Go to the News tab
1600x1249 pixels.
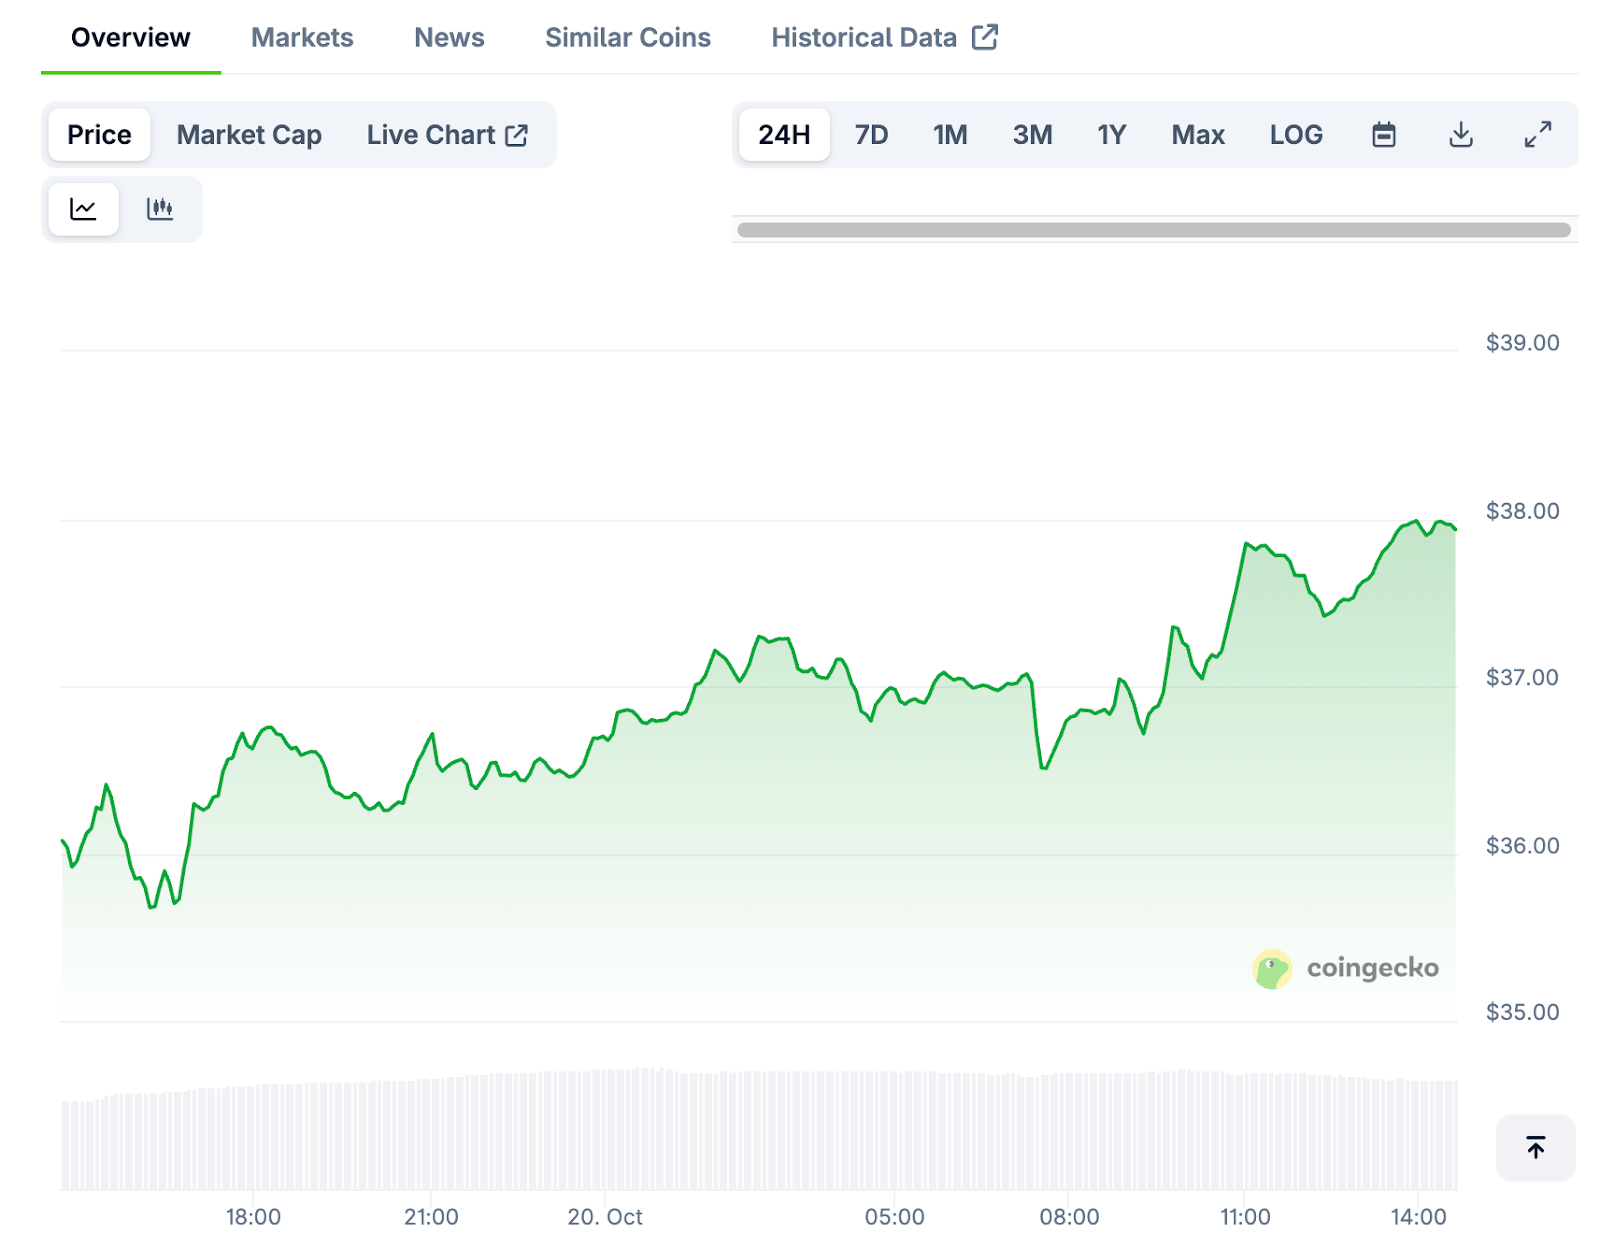[x=449, y=38]
